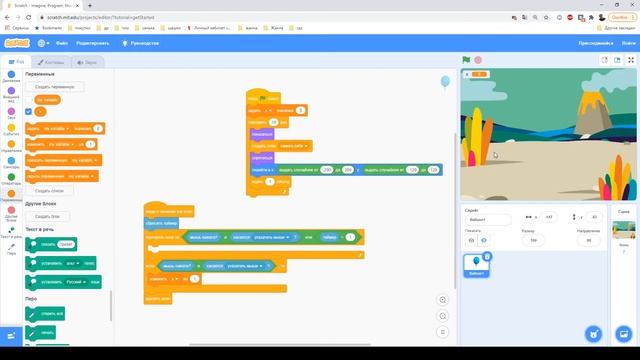
Task: Zoom out of the scripts workspace
Action: pyautogui.click(x=442, y=316)
